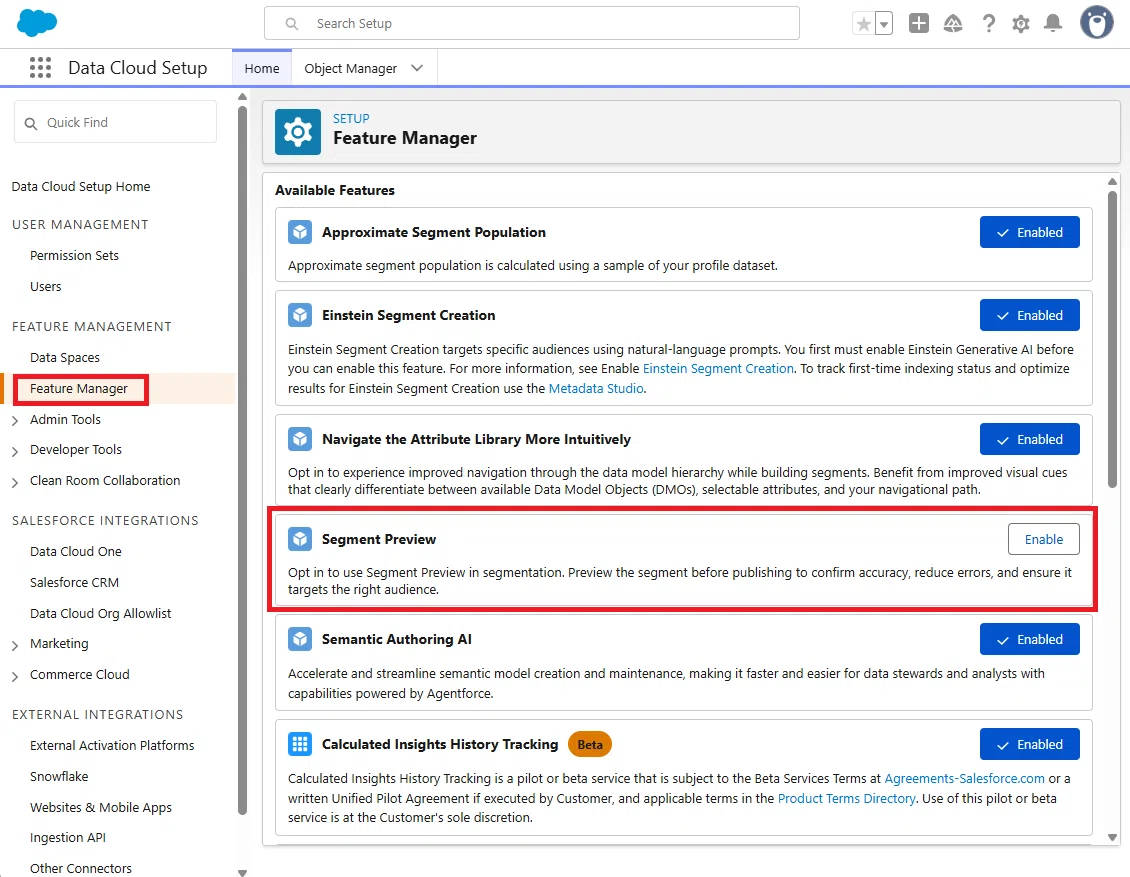Click the Trailhead guidance icon
The height and width of the screenshot is (877, 1130).
click(x=953, y=24)
